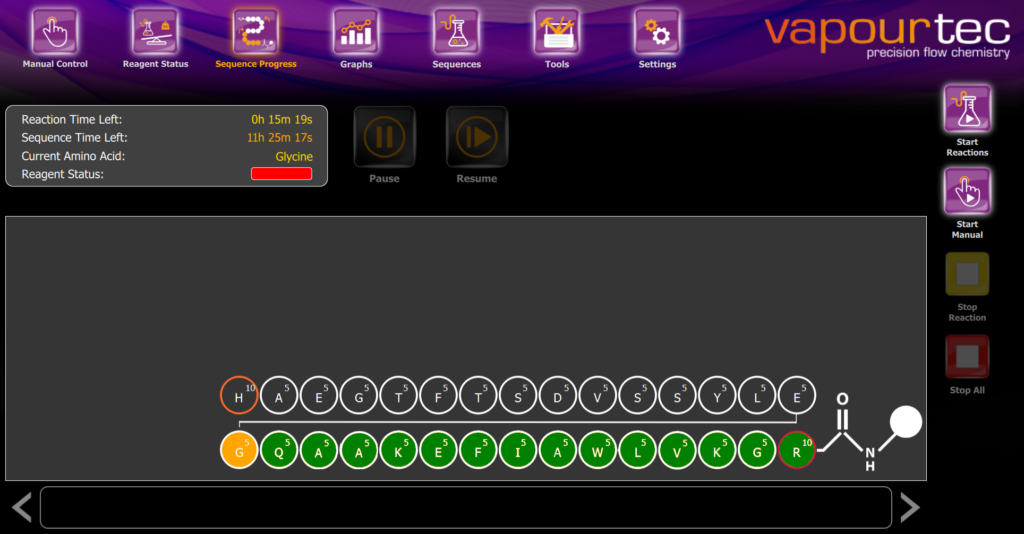
Task: Click the red Reagent Status indicator bar
Action: coord(281,174)
